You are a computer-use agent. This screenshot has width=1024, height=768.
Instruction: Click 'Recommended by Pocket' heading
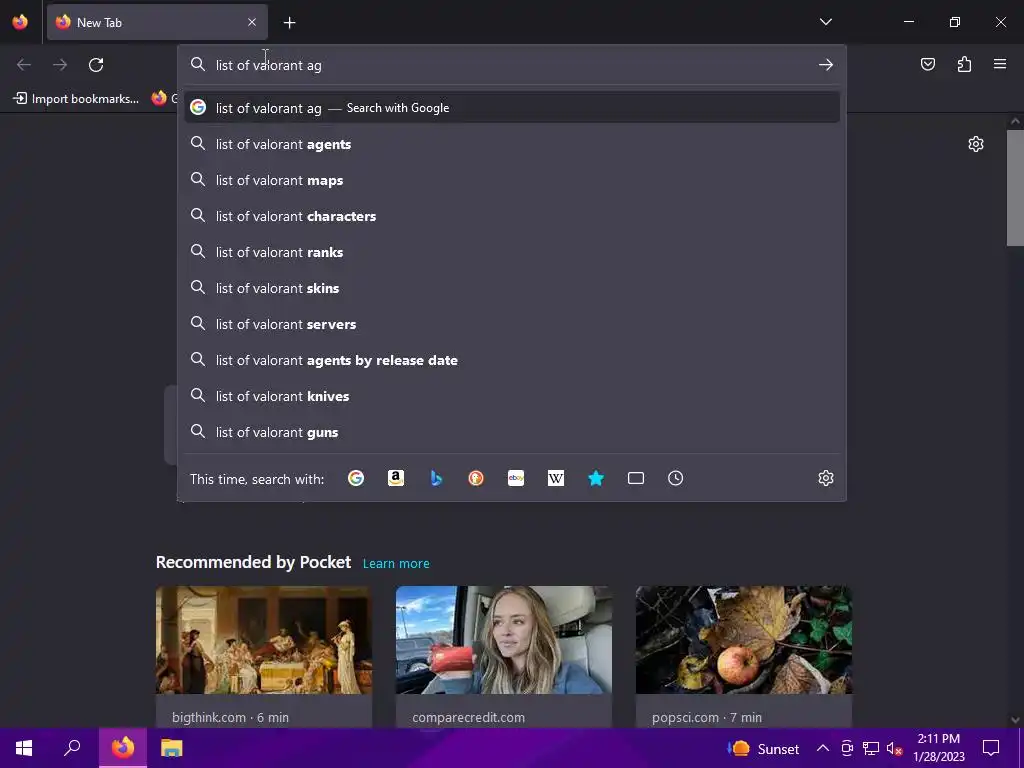pos(253,562)
